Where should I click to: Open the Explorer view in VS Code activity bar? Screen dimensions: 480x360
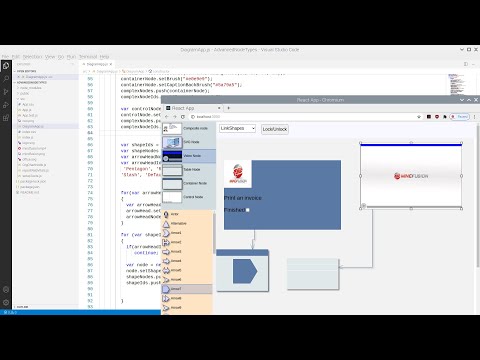tap(6, 66)
